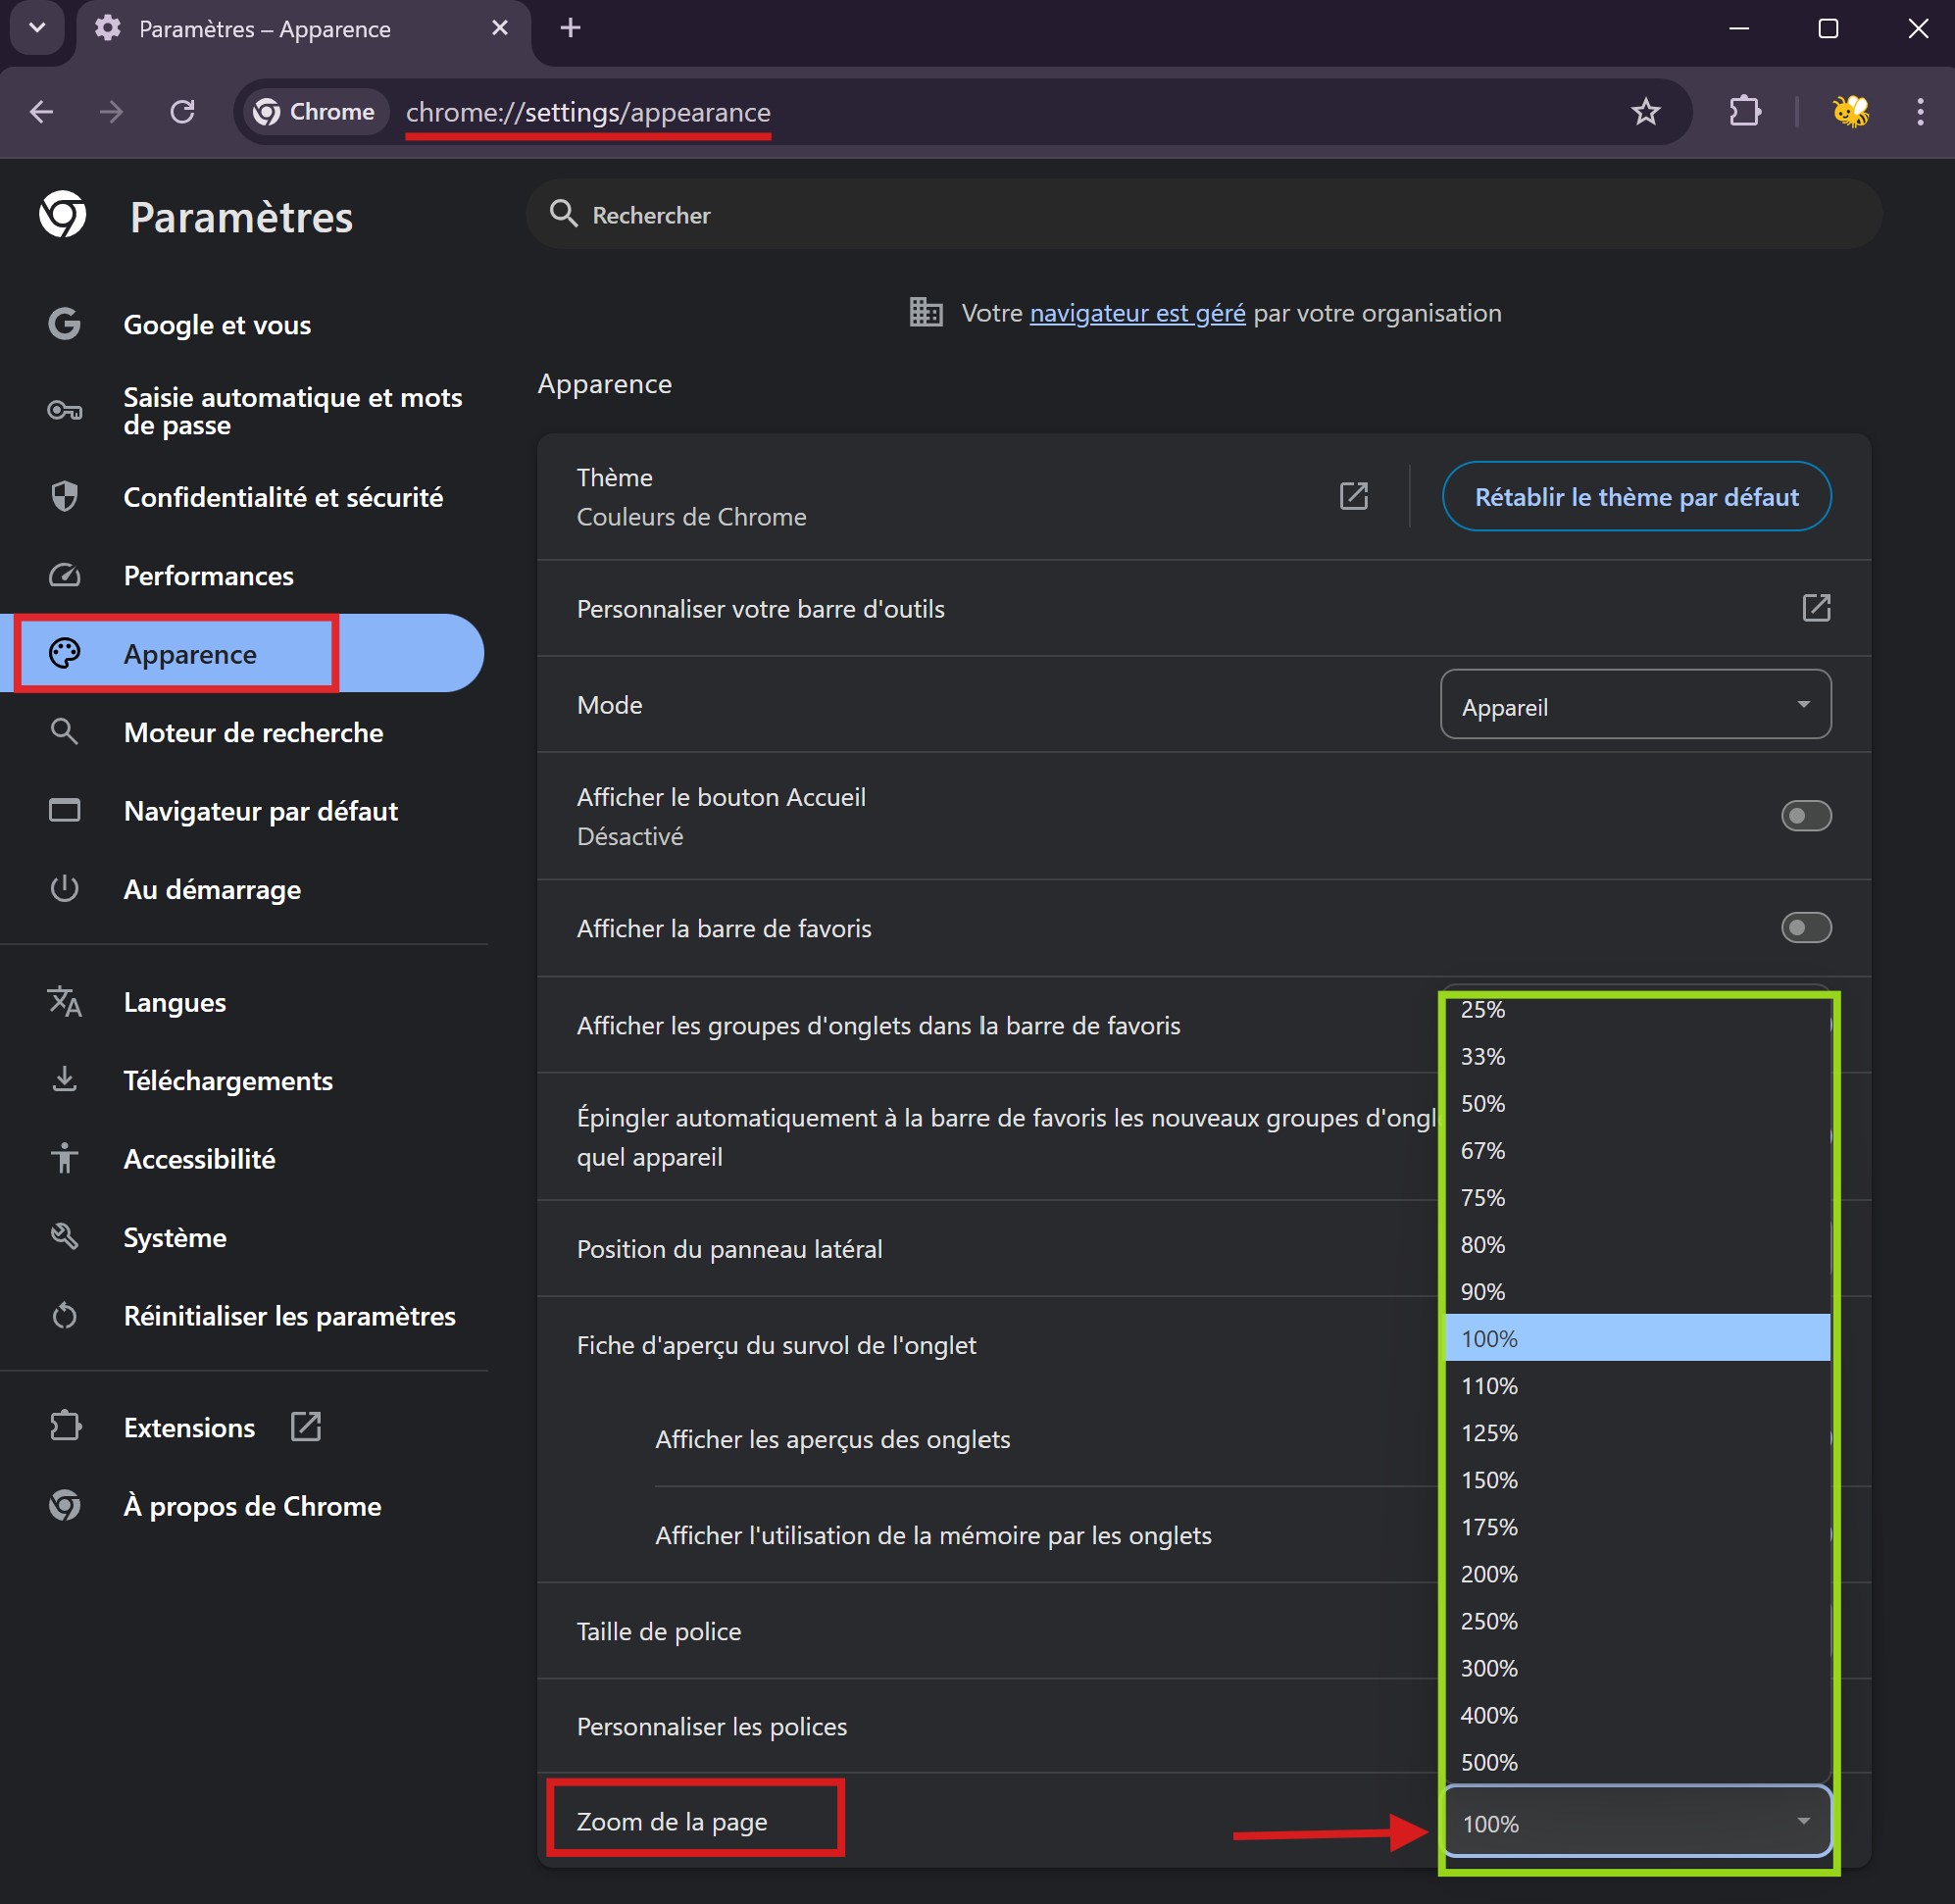1955x1904 pixels.
Task: Click the bee profile avatar icon
Action: point(1850,112)
